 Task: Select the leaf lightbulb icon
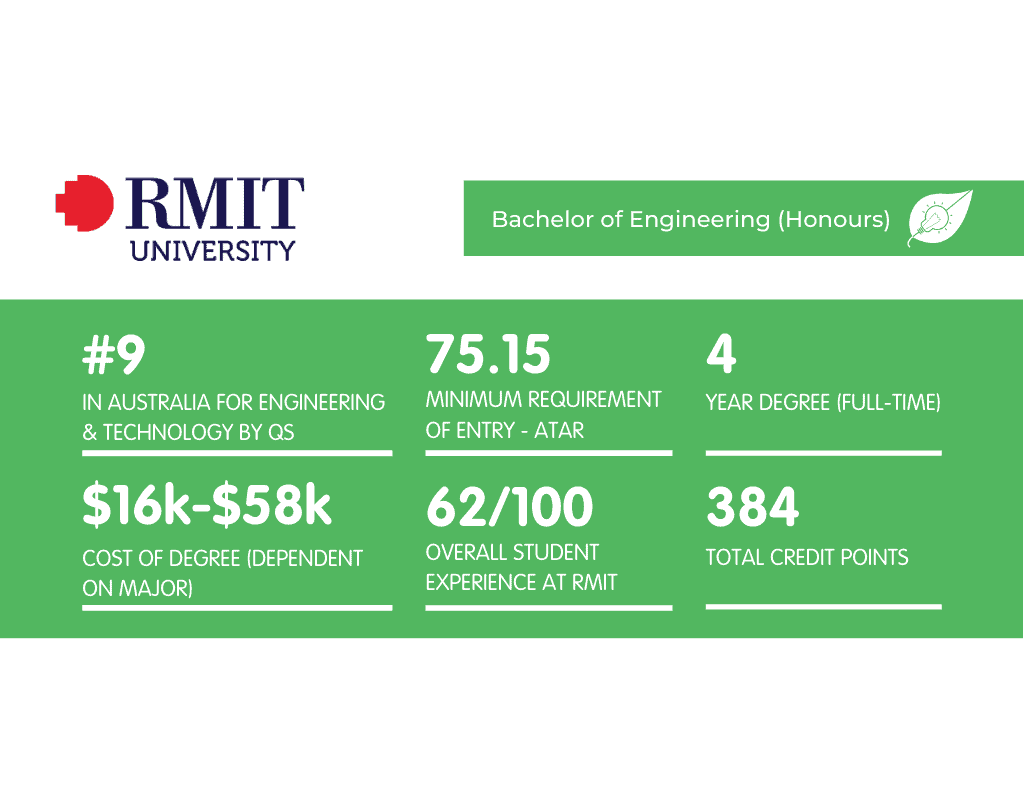[941, 219]
